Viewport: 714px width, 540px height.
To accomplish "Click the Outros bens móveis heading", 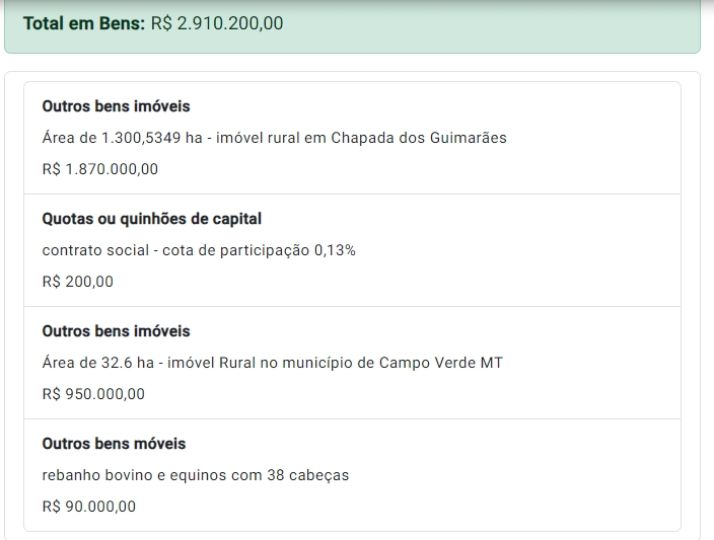I will [x=114, y=443].
